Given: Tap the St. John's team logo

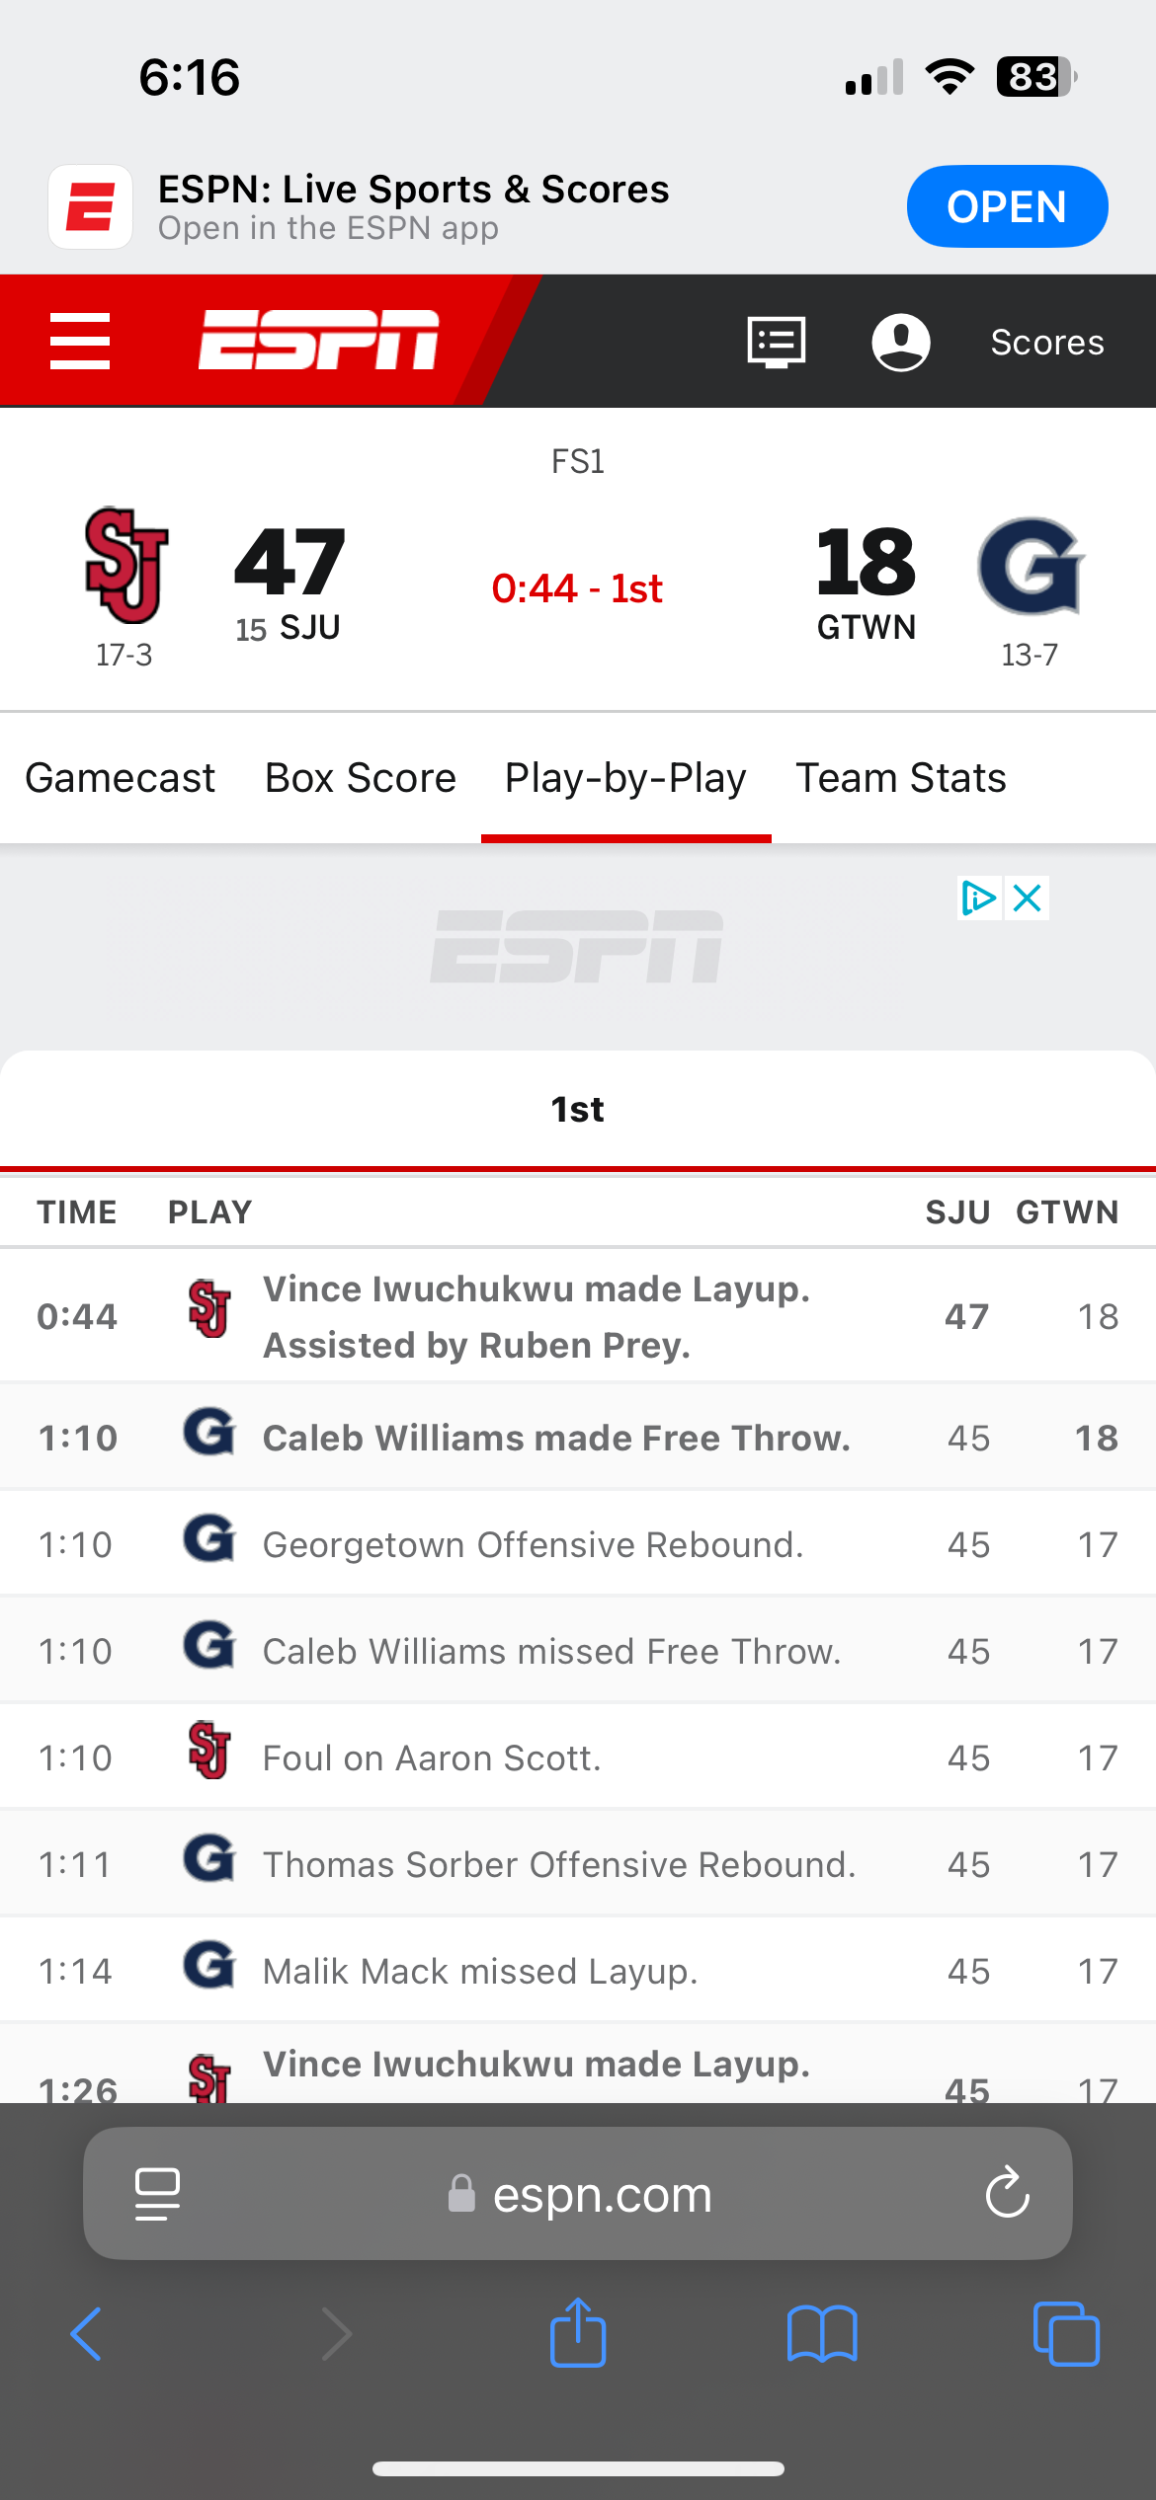Looking at the screenshot, I should tap(126, 565).
